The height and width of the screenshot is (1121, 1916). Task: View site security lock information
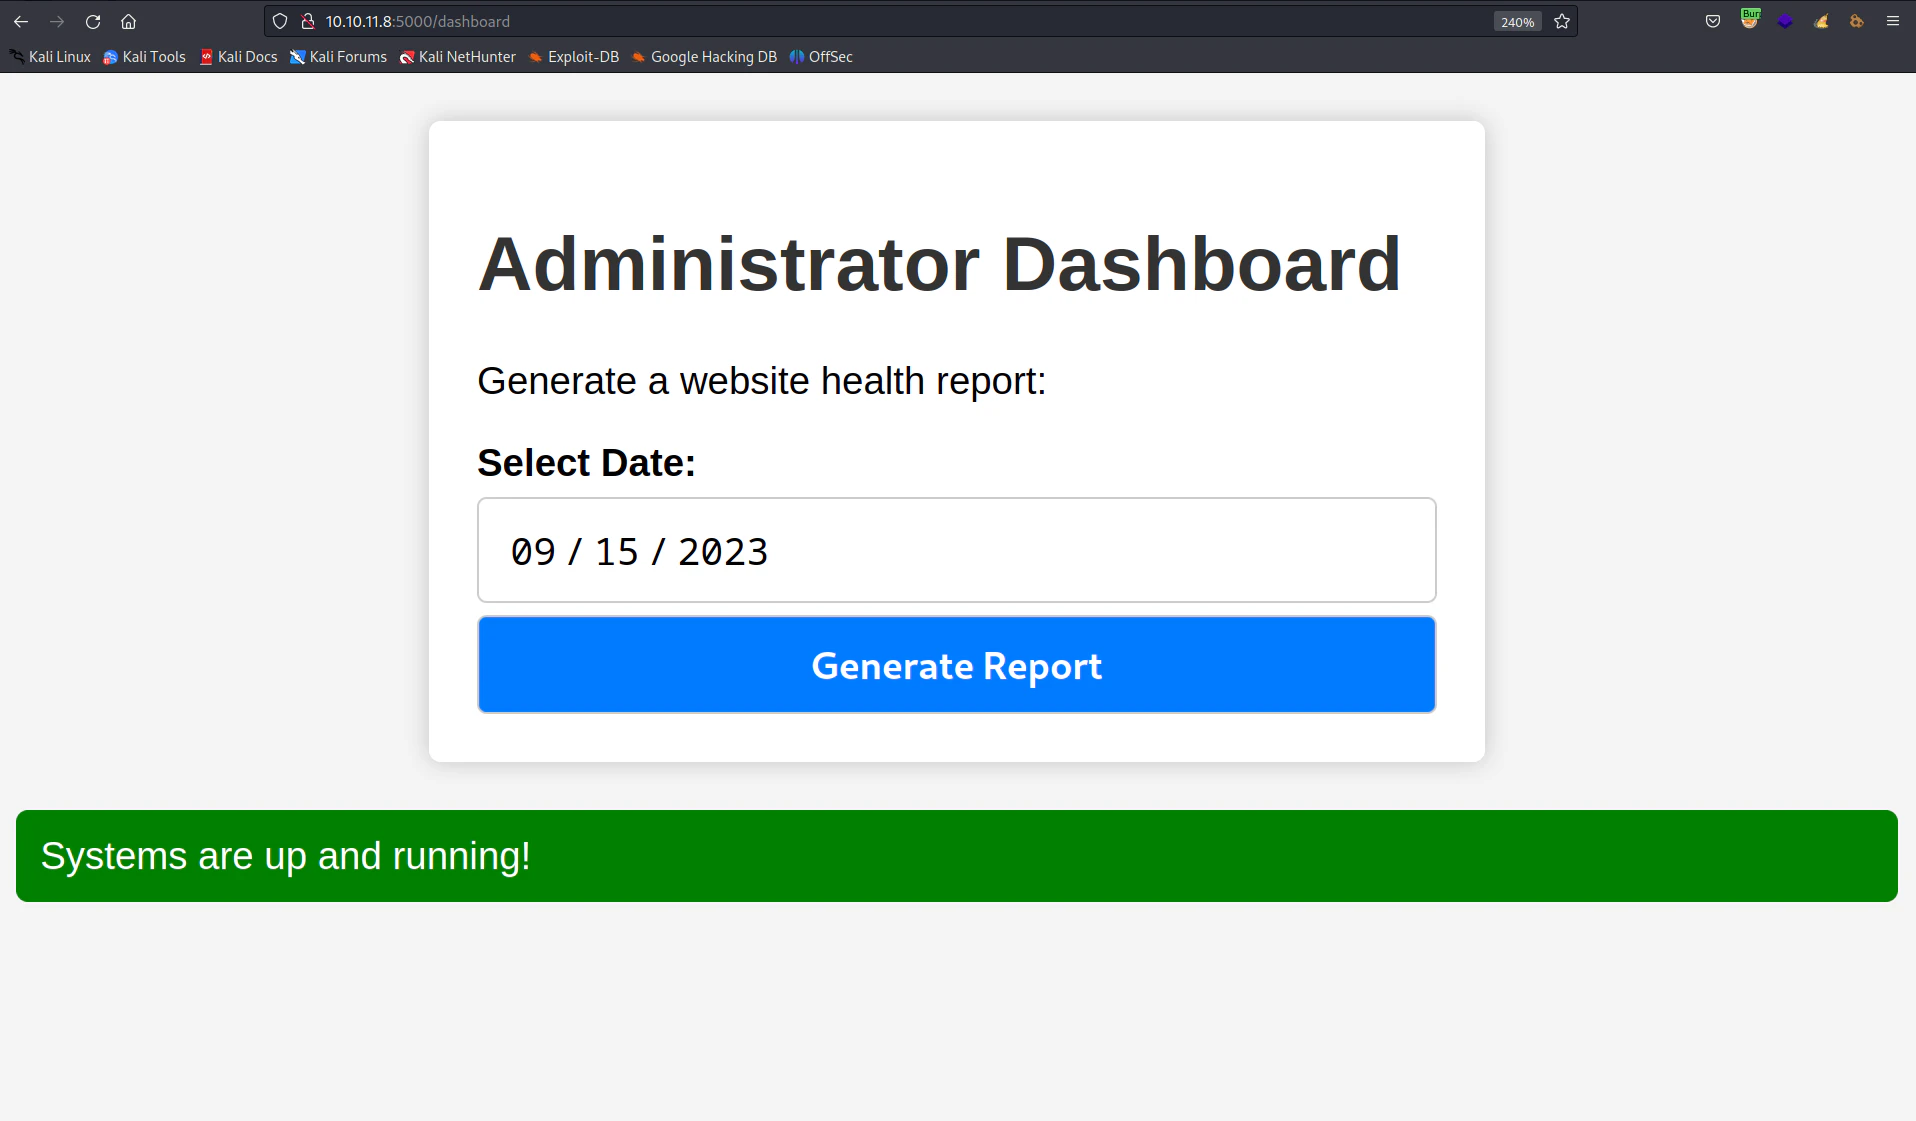[308, 21]
